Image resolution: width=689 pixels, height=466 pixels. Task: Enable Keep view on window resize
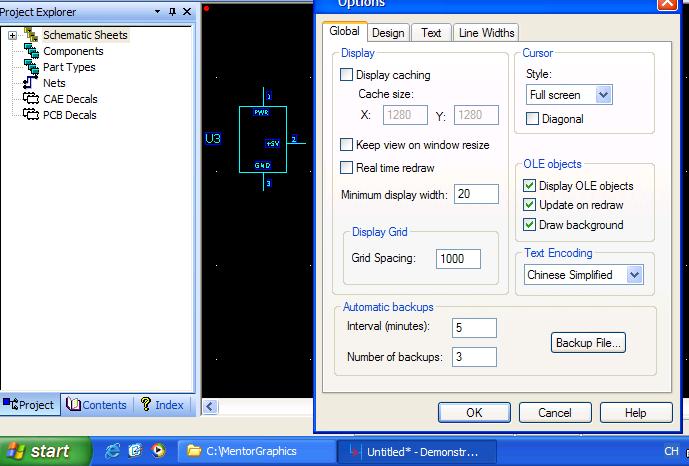click(346, 144)
